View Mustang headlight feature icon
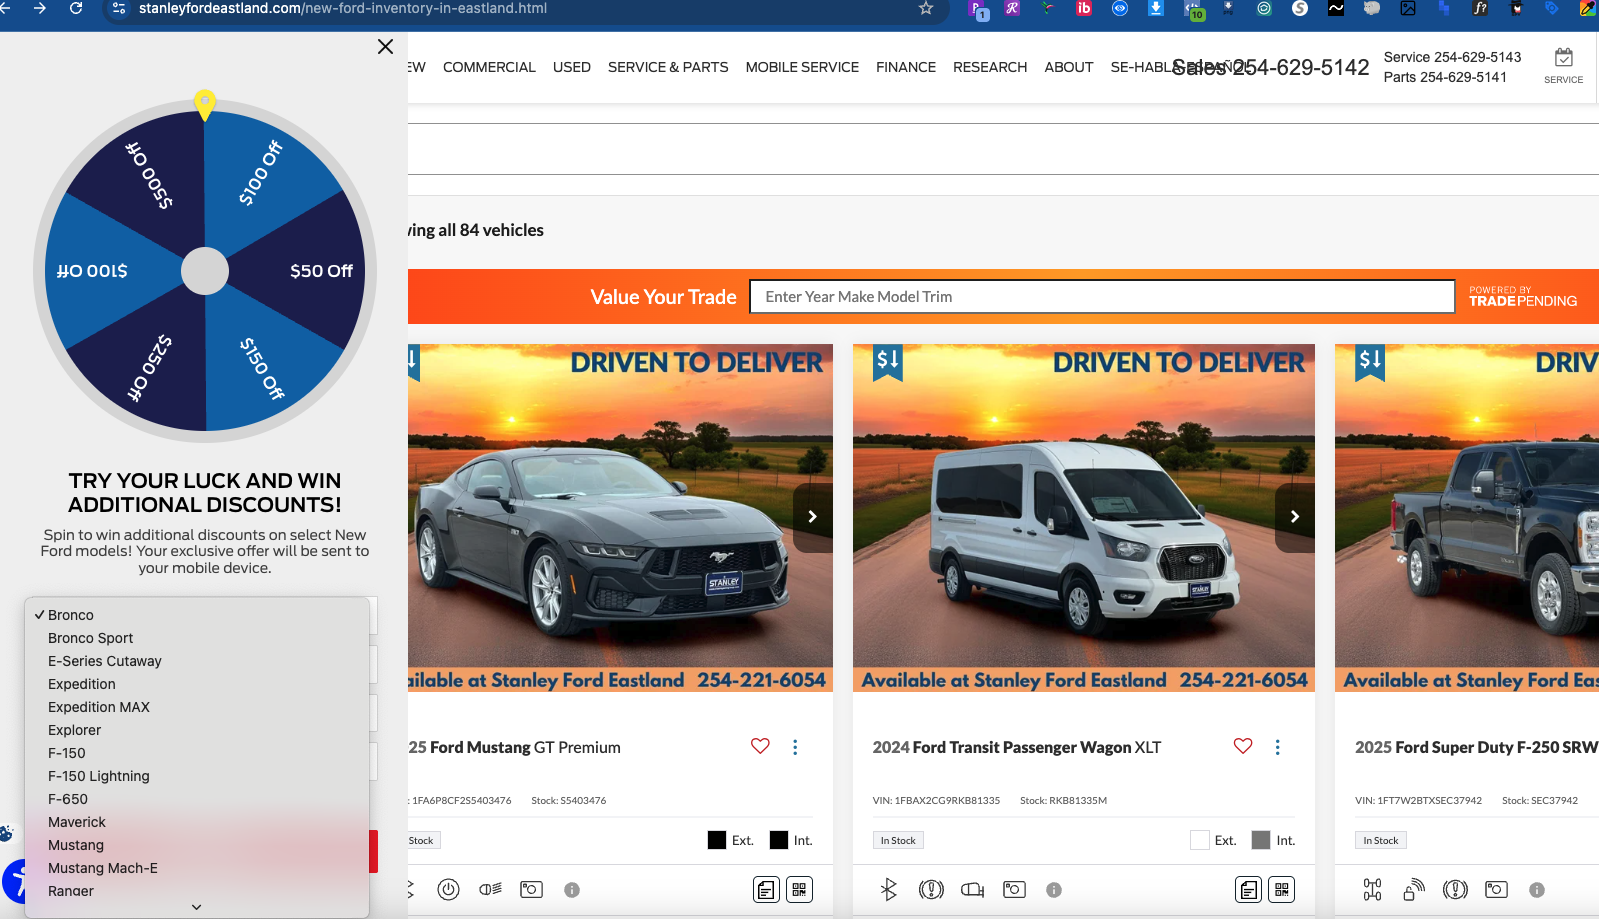This screenshot has height=919, width=1599. point(490,889)
